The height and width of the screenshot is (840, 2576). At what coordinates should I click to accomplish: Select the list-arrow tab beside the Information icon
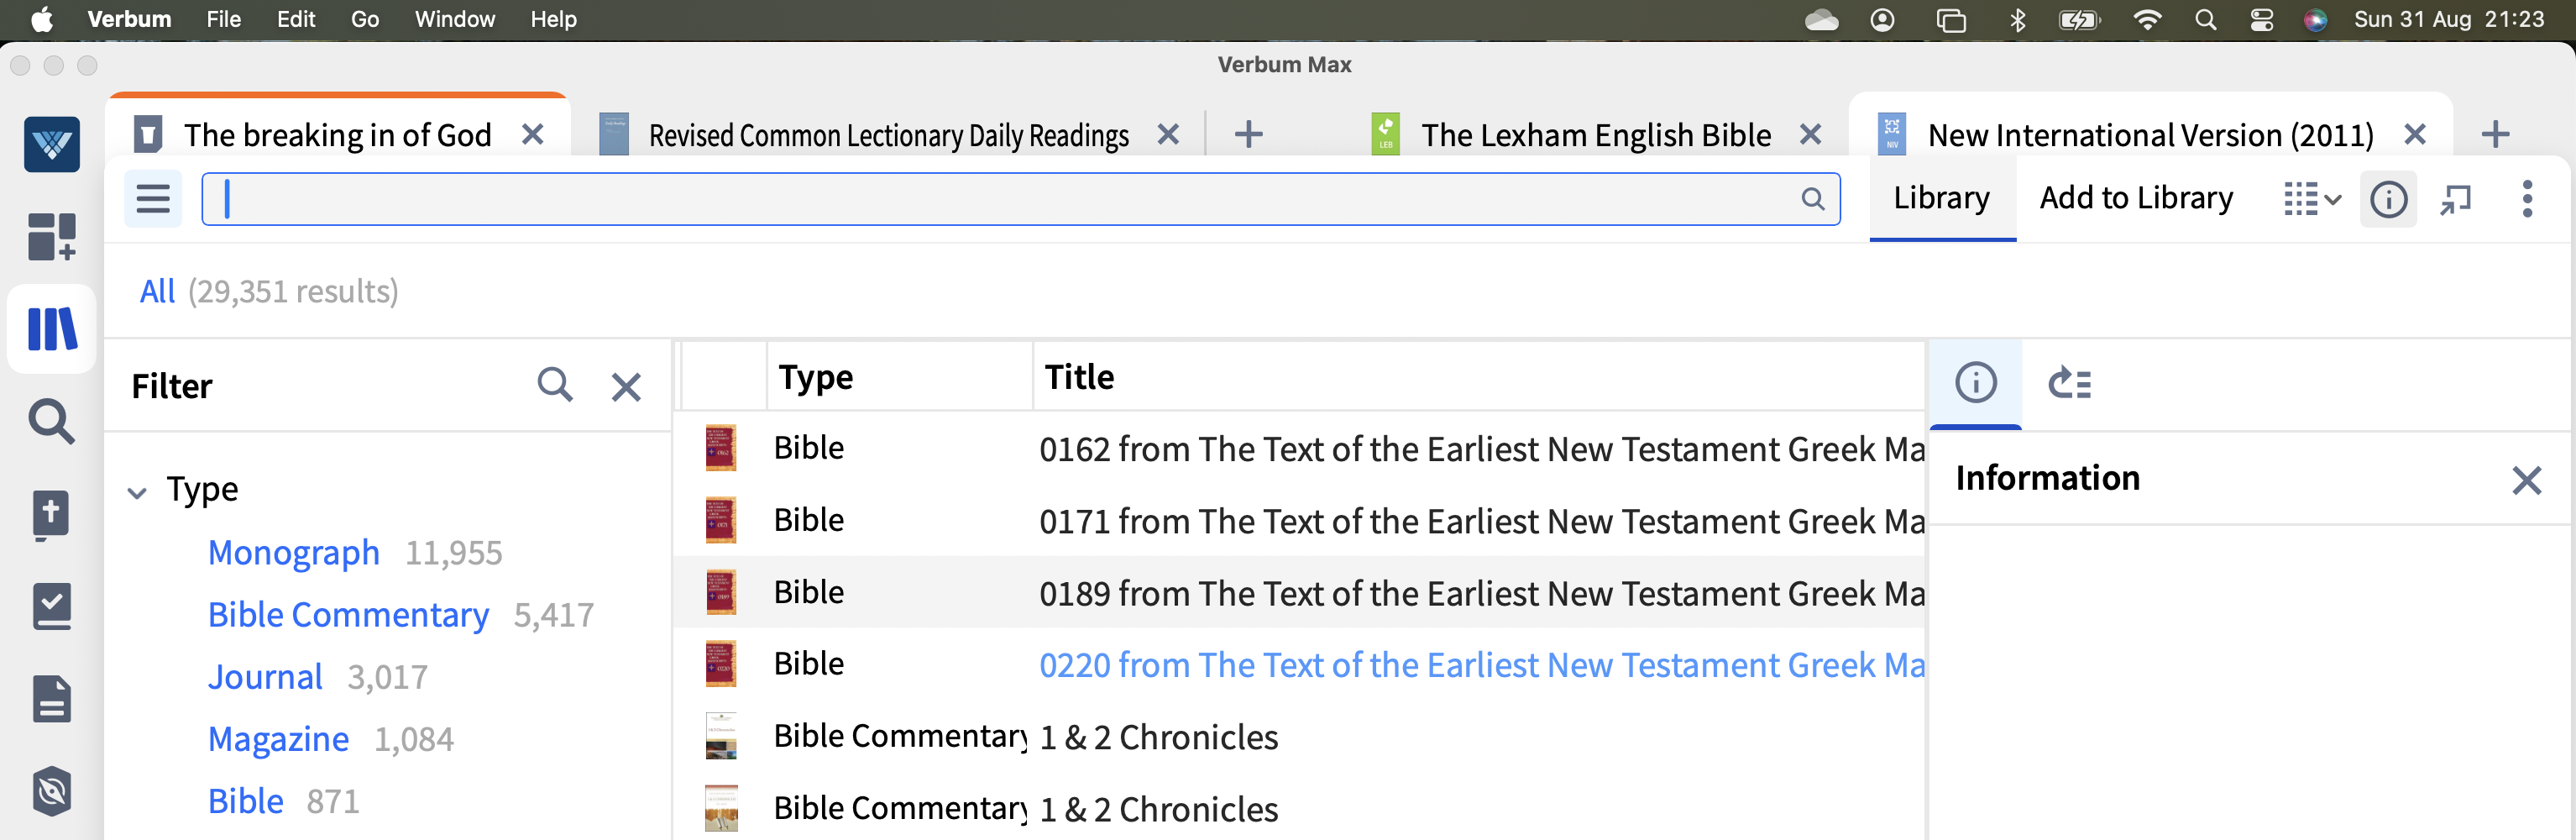click(x=2069, y=383)
